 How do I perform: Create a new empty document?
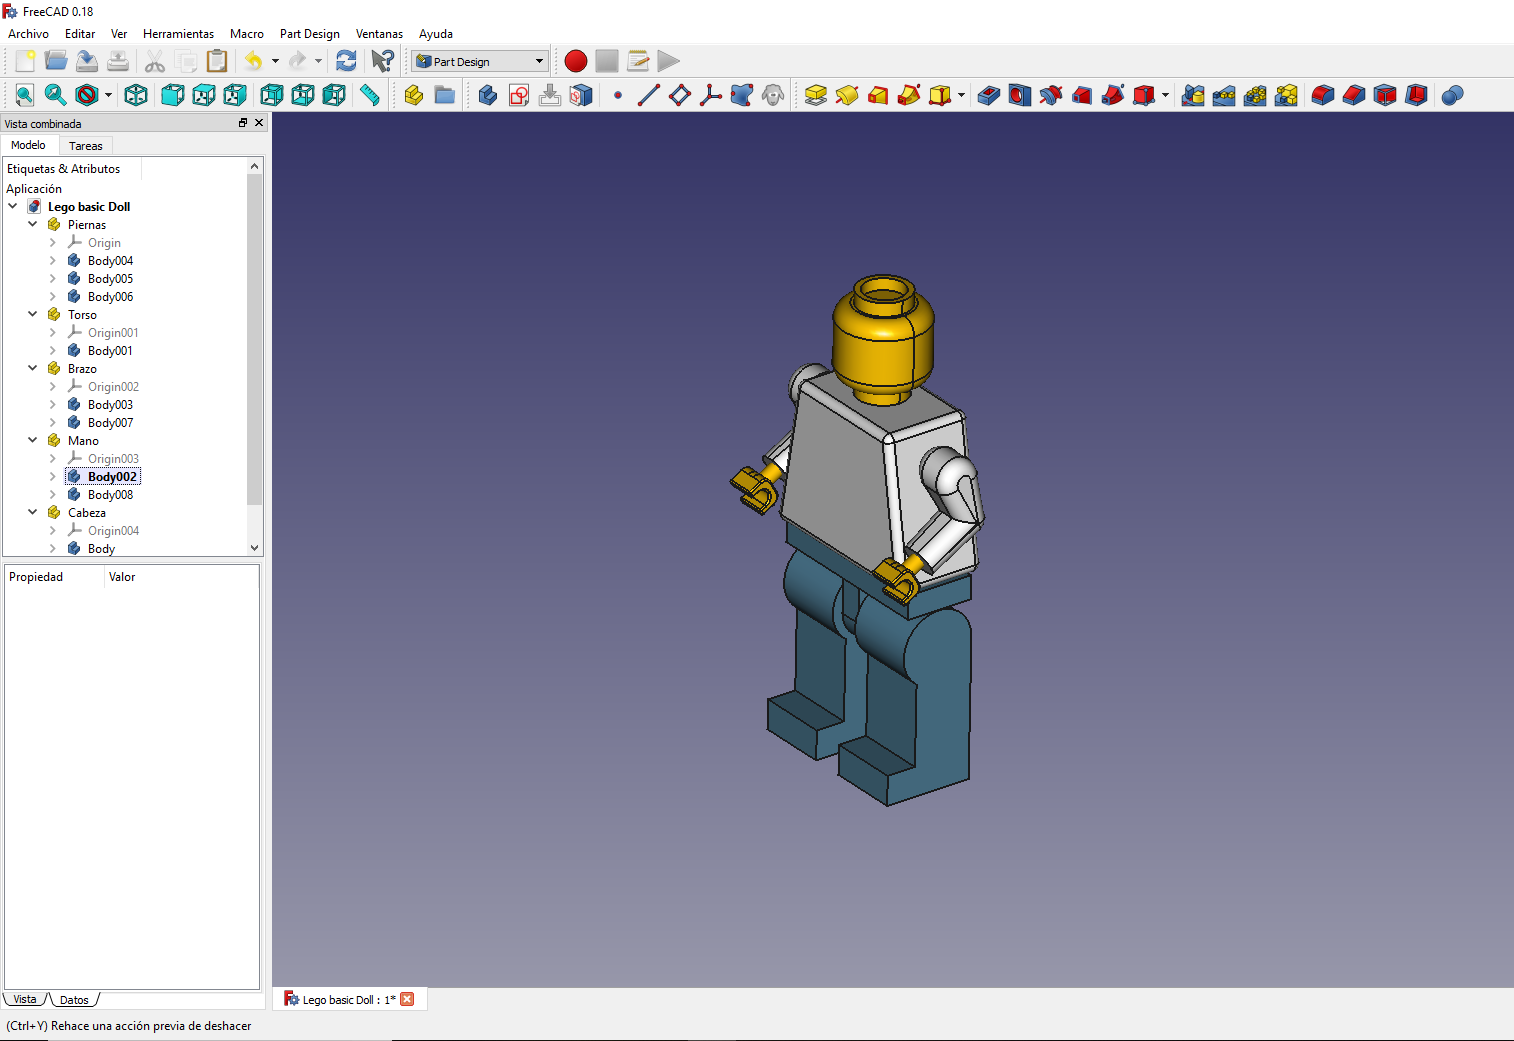25,61
